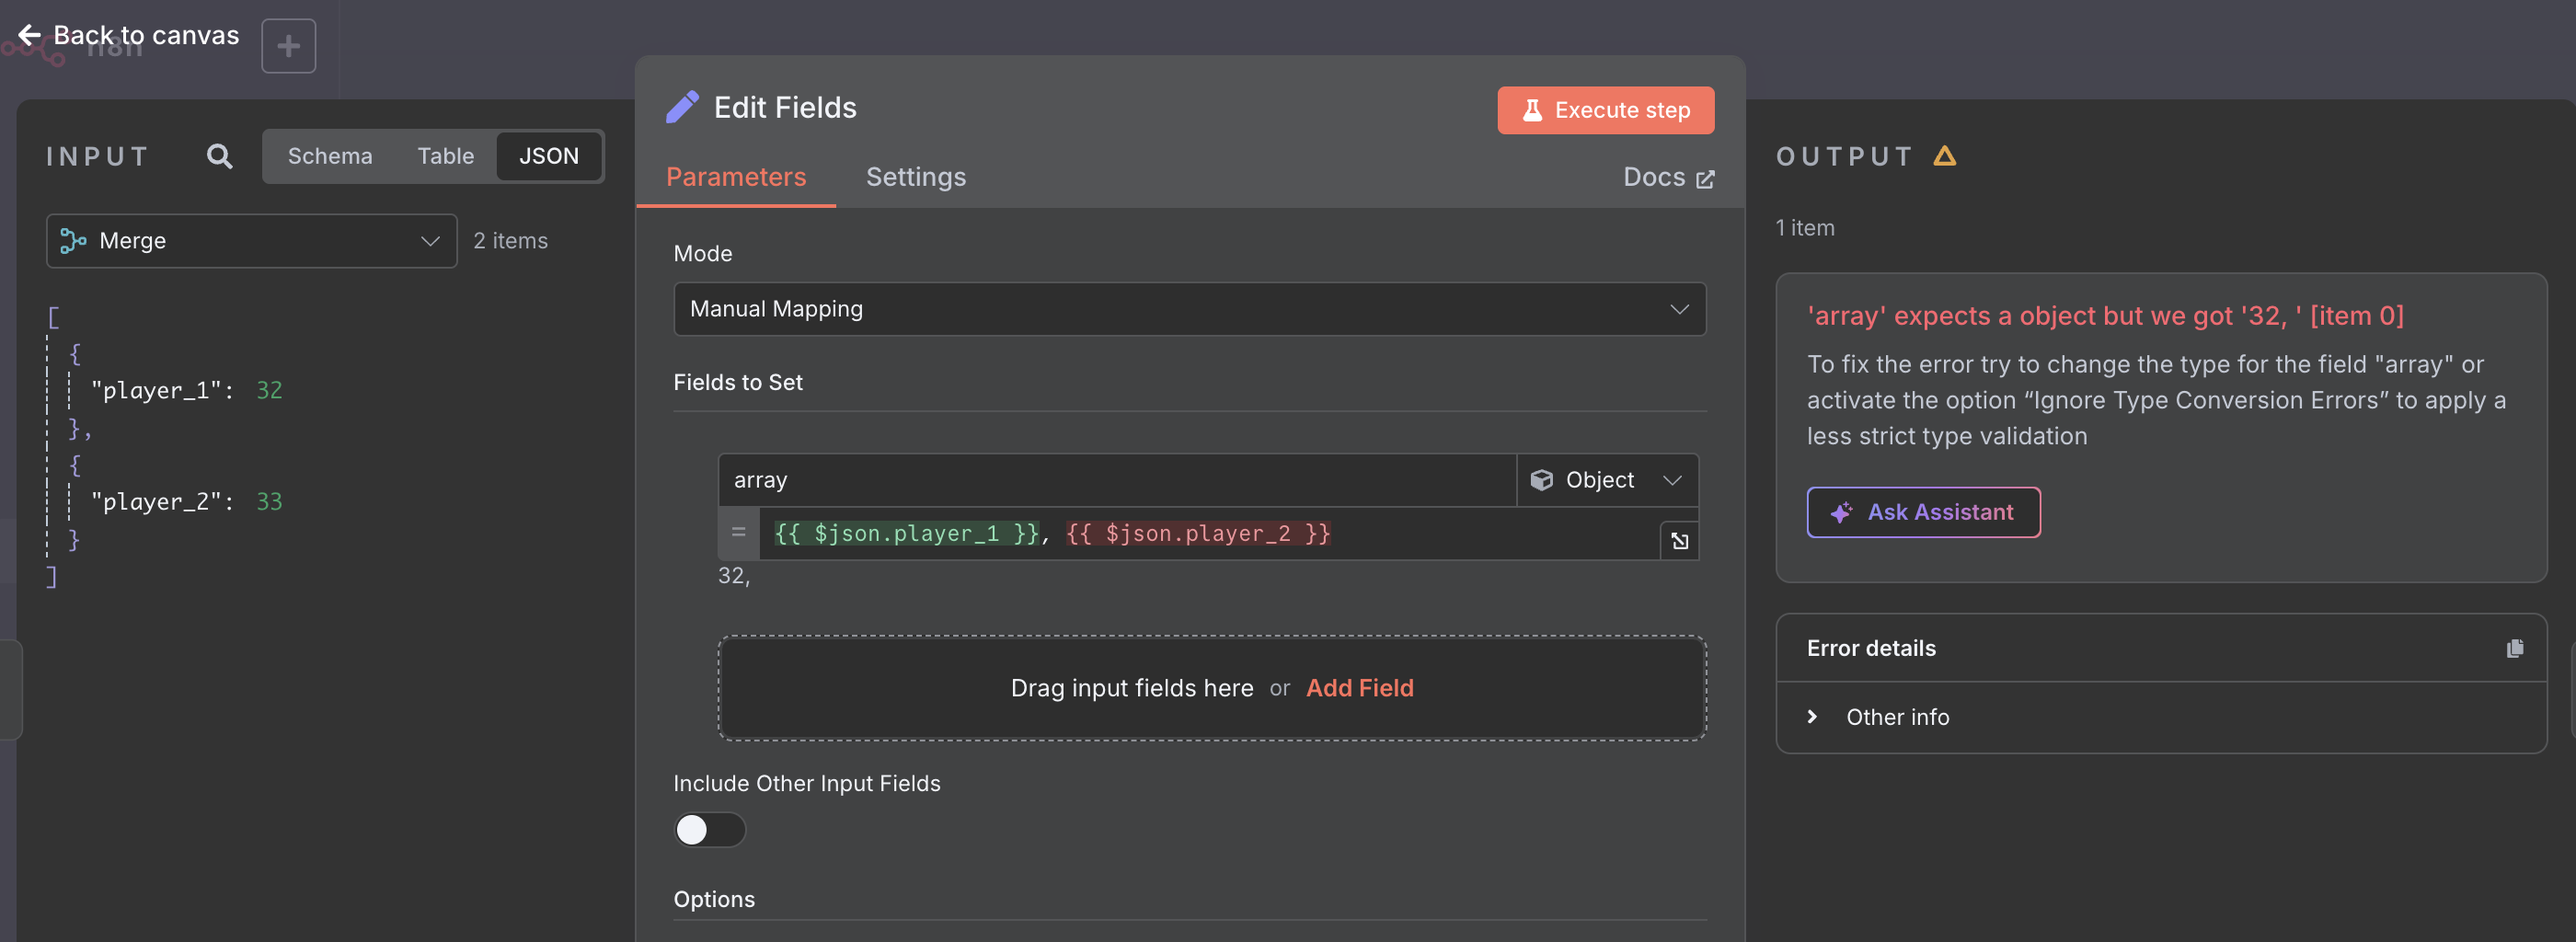This screenshot has width=2576, height=942.
Task: Click the Docs external link icon
Action: tap(1705, 179)
